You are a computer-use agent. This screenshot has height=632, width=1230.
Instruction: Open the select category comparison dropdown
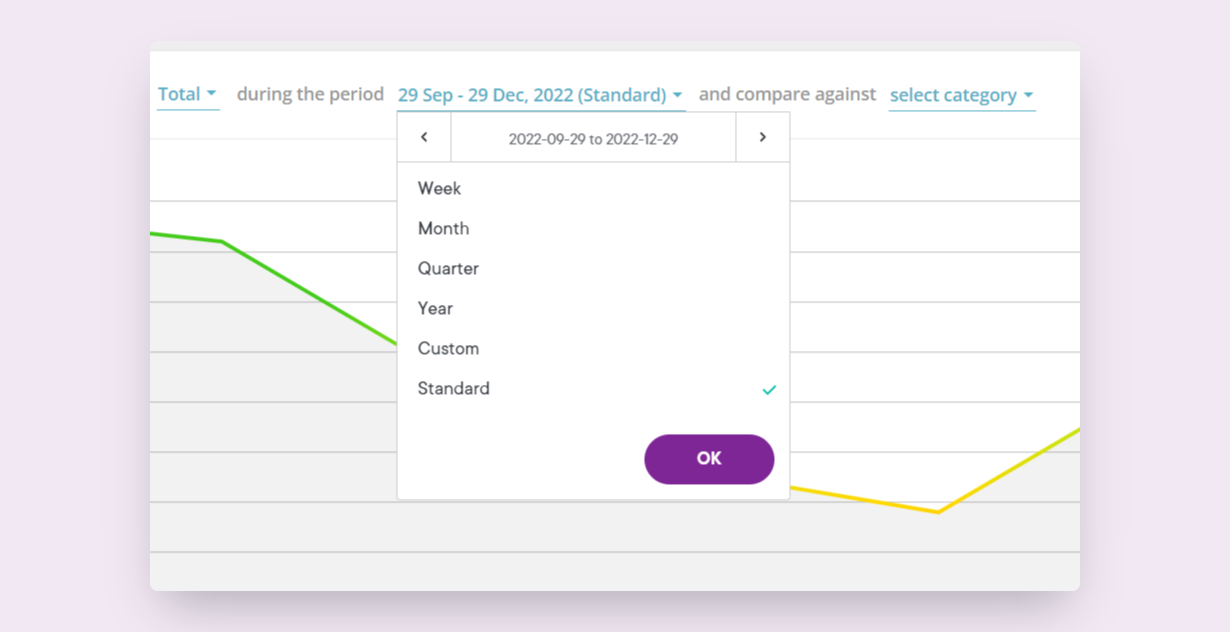coord(962,96)
